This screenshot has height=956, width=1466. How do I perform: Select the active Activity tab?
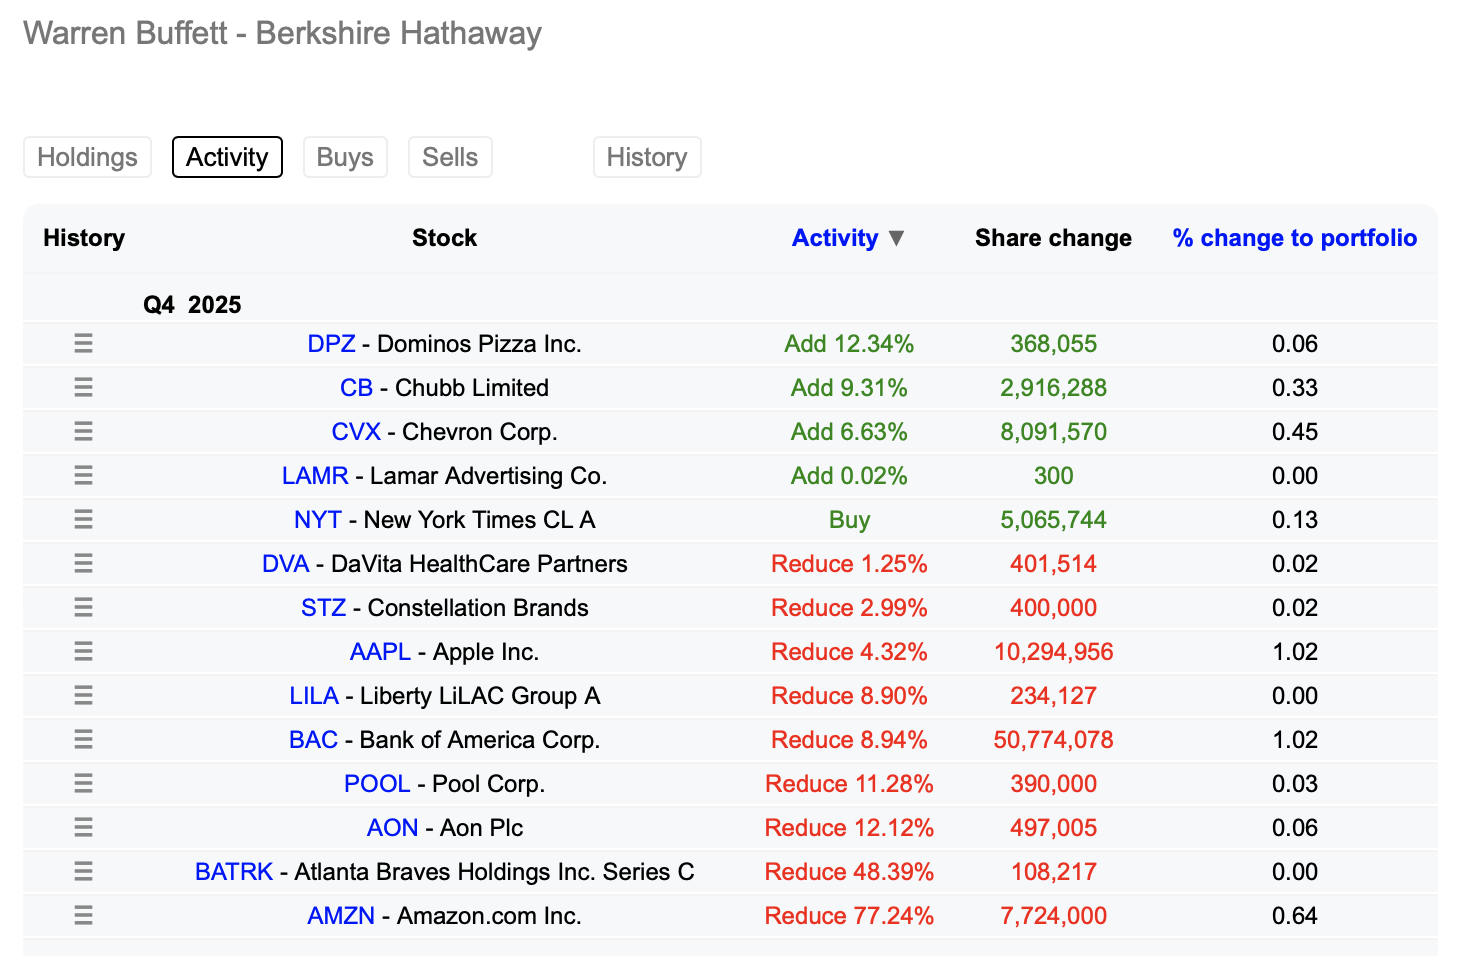pos(227,157)
